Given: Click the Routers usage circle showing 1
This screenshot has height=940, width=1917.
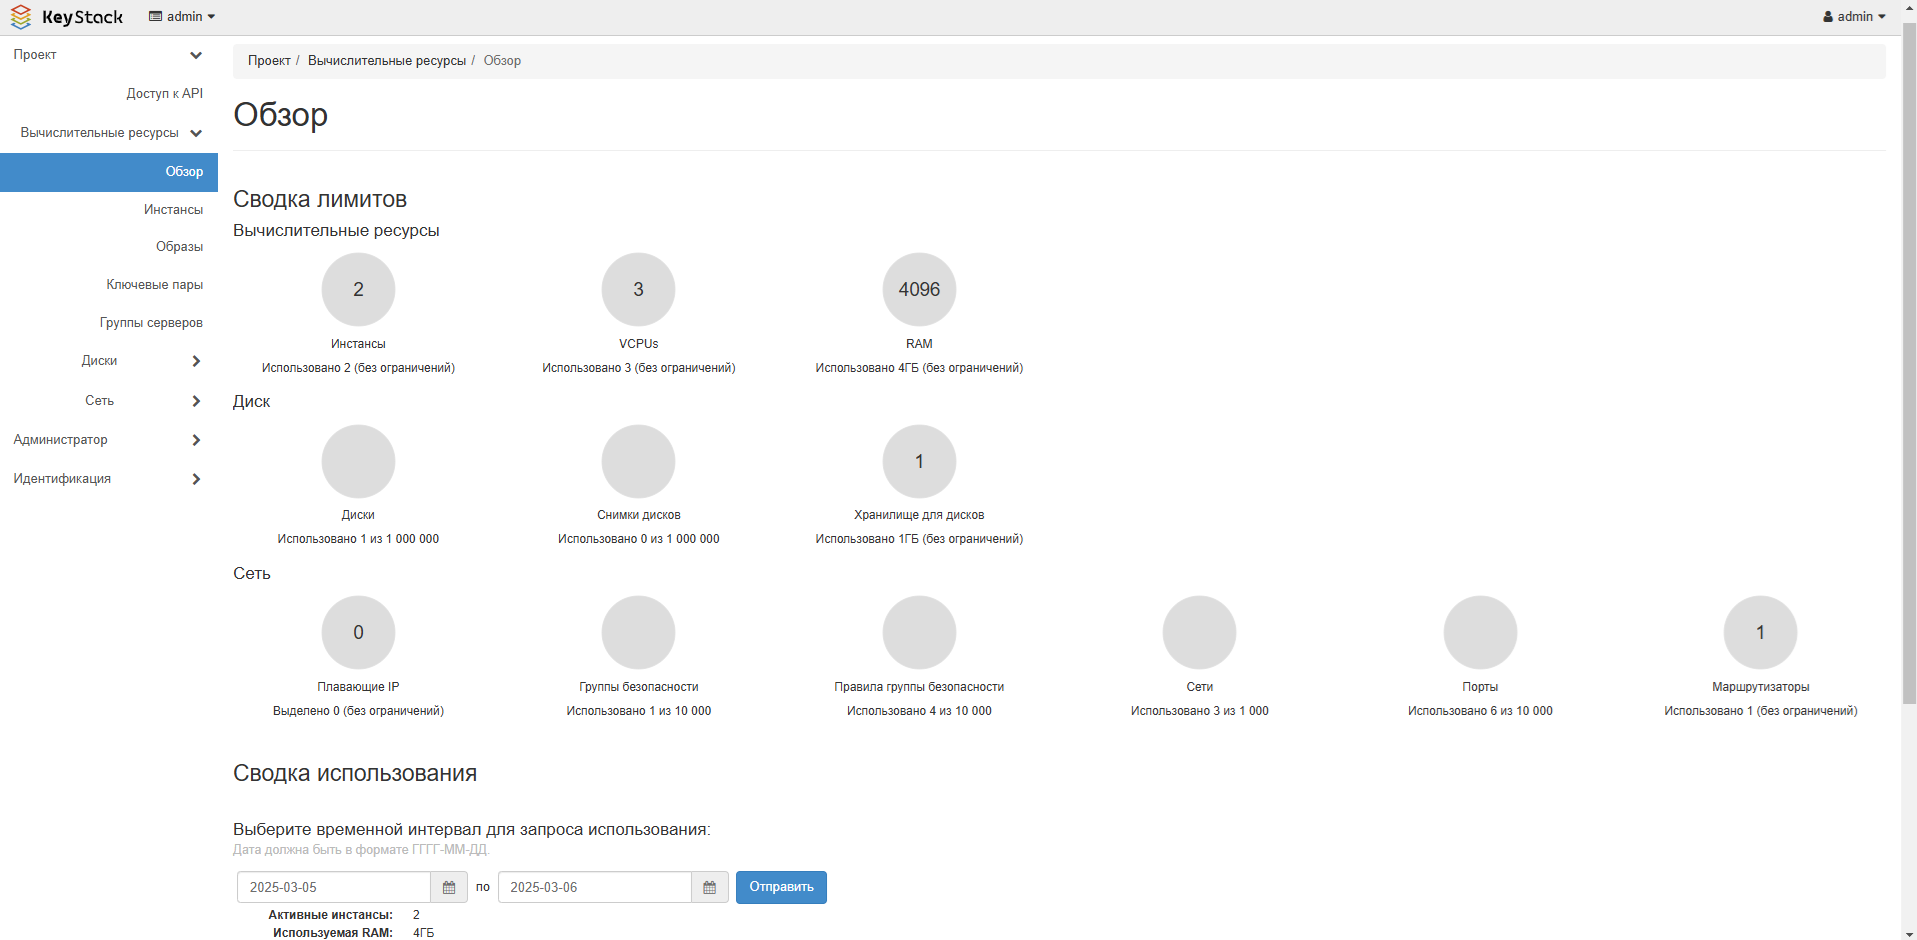Looking at the screenshot, I should tap(1760, 632).
